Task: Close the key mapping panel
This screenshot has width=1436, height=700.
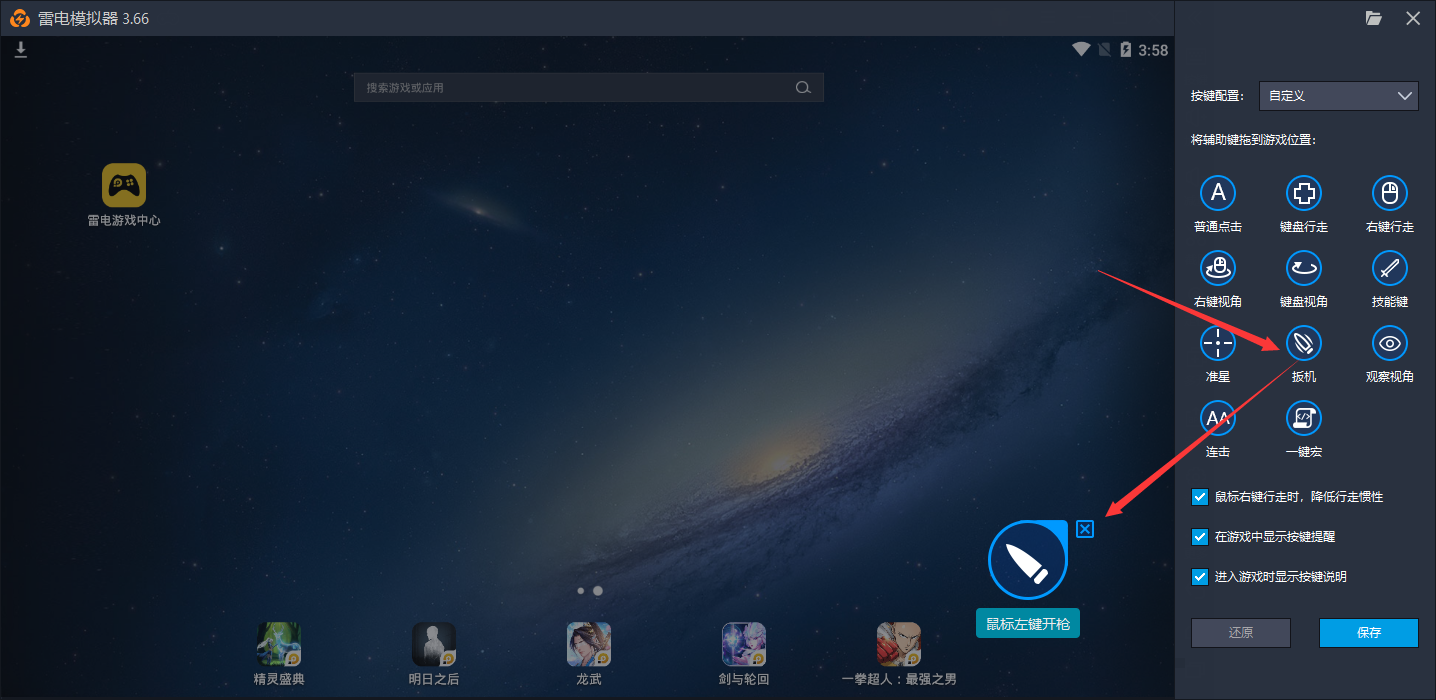Action: tap(1413, 18)
